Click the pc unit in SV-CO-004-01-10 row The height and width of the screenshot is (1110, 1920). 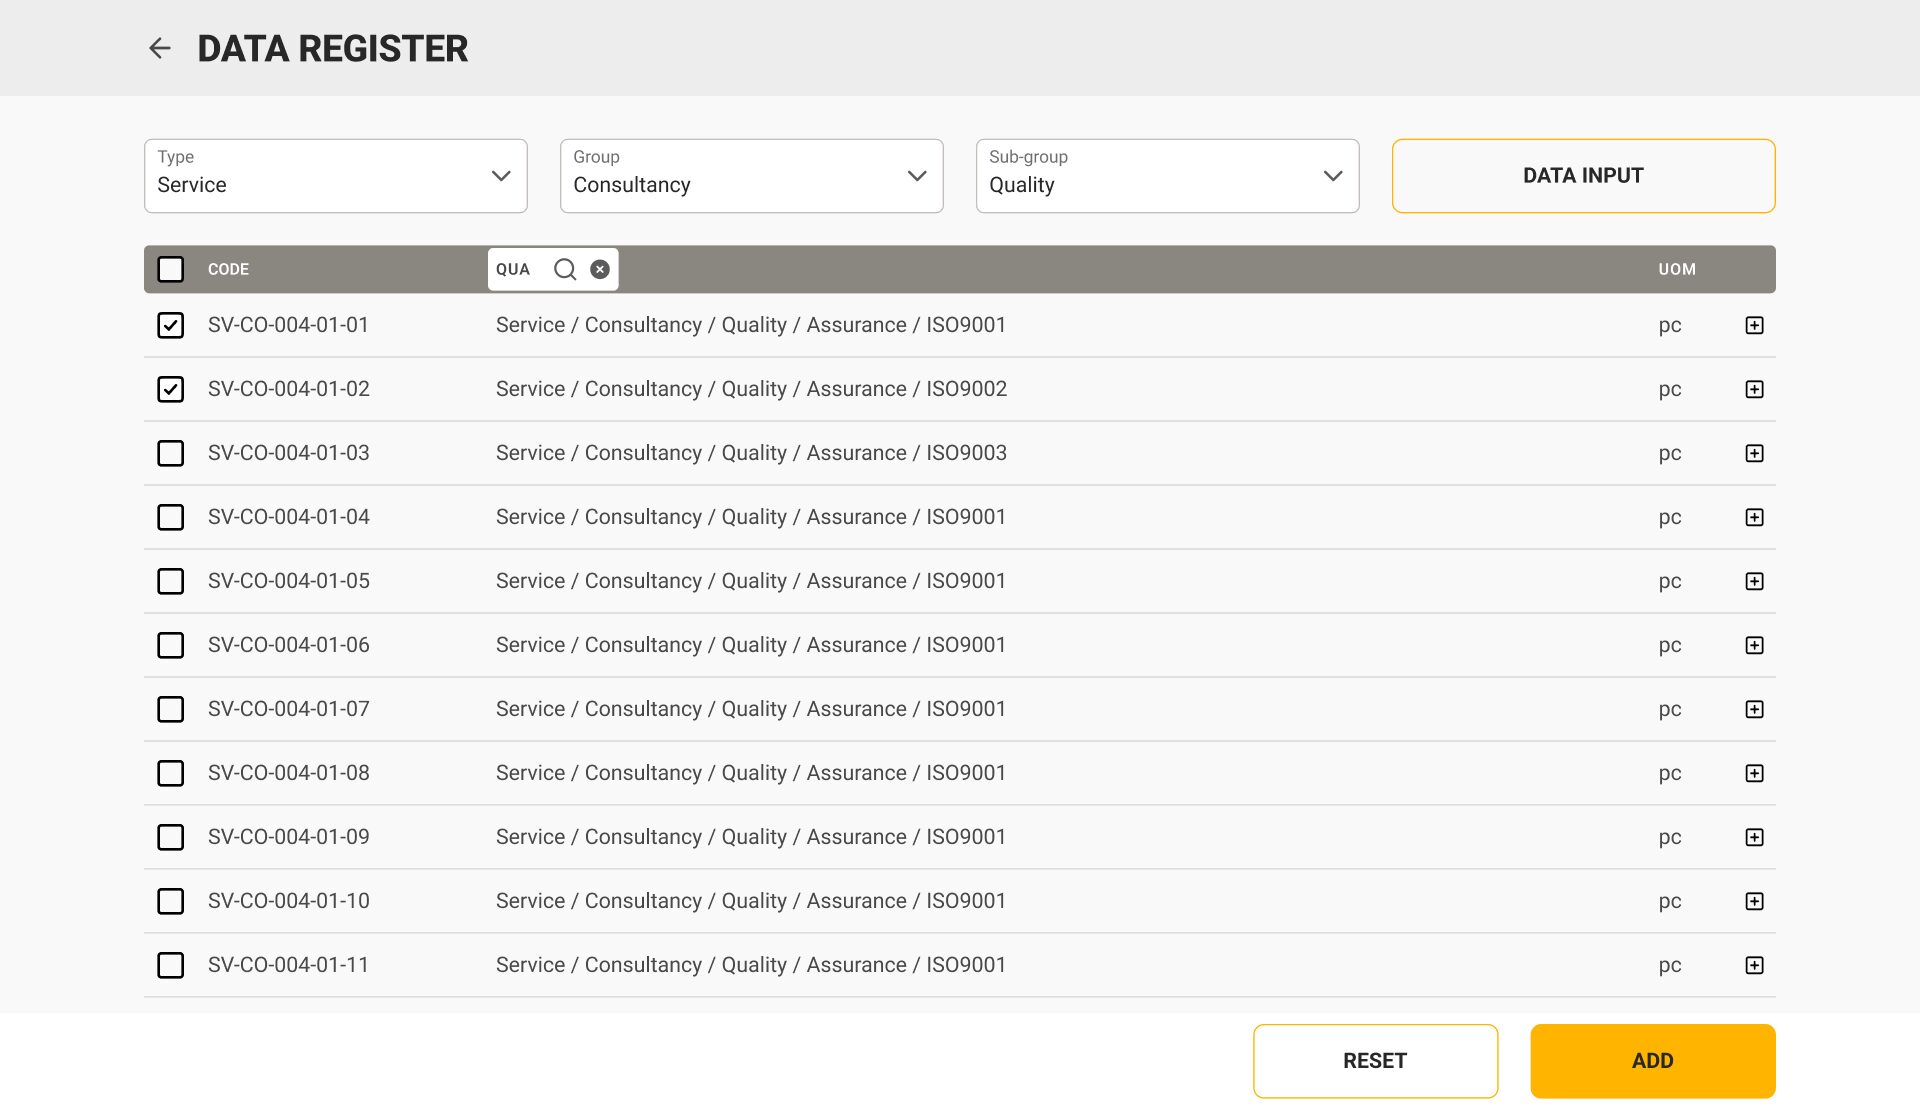[x=1670, y=902]
